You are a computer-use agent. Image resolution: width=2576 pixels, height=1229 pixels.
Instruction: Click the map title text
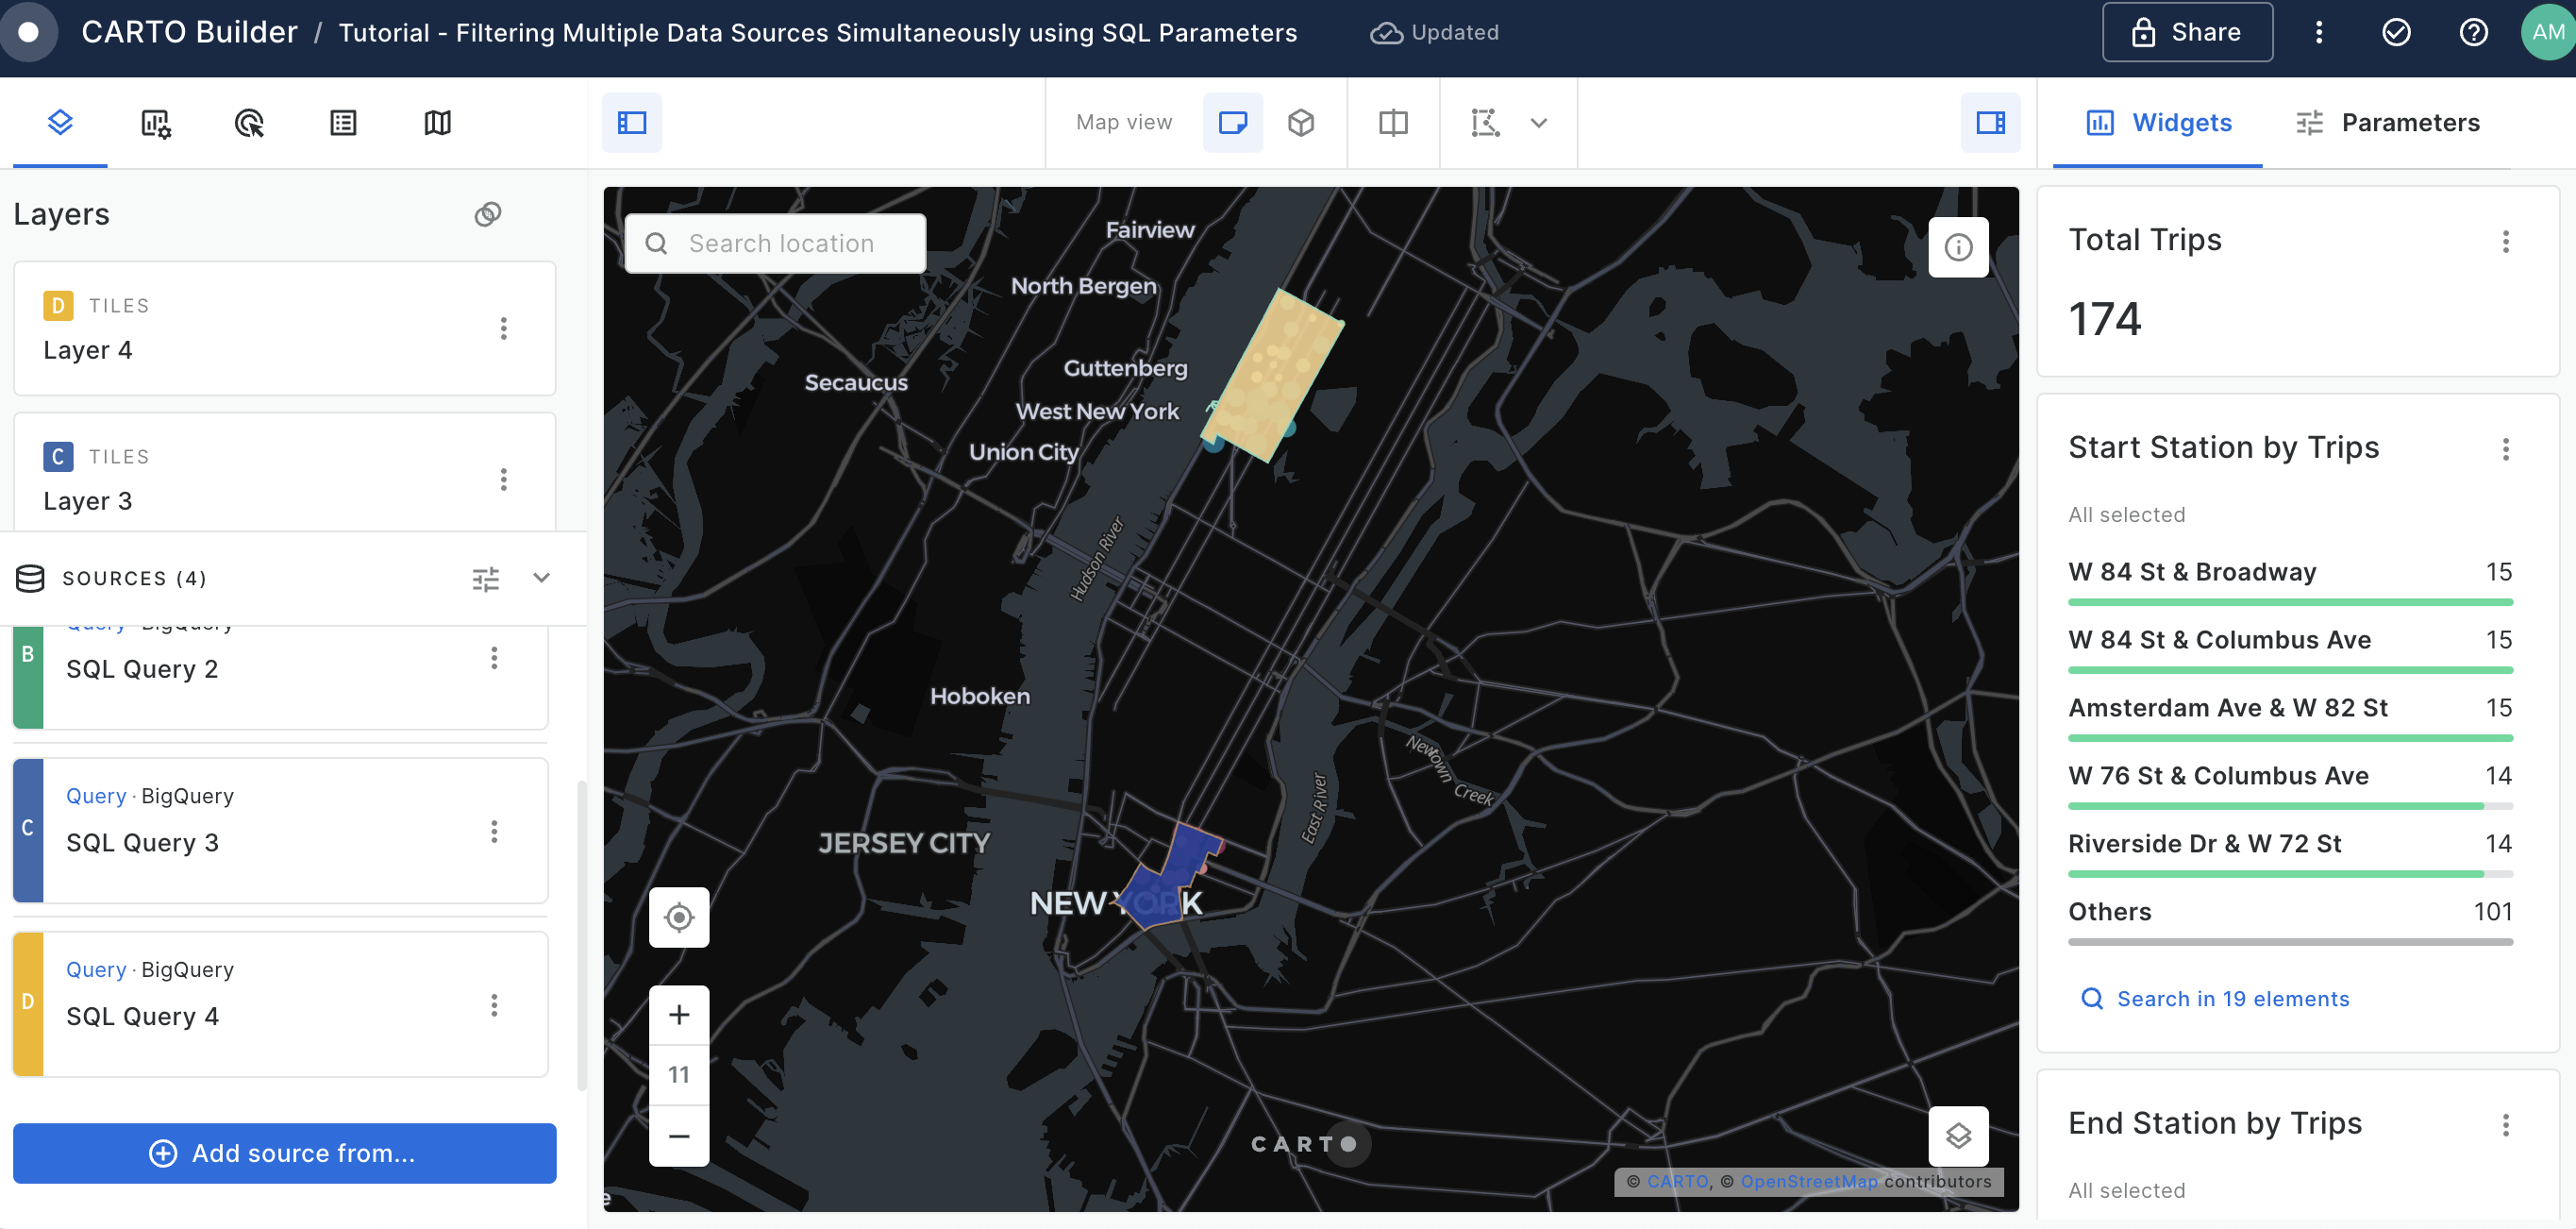(x=817, y=32)
